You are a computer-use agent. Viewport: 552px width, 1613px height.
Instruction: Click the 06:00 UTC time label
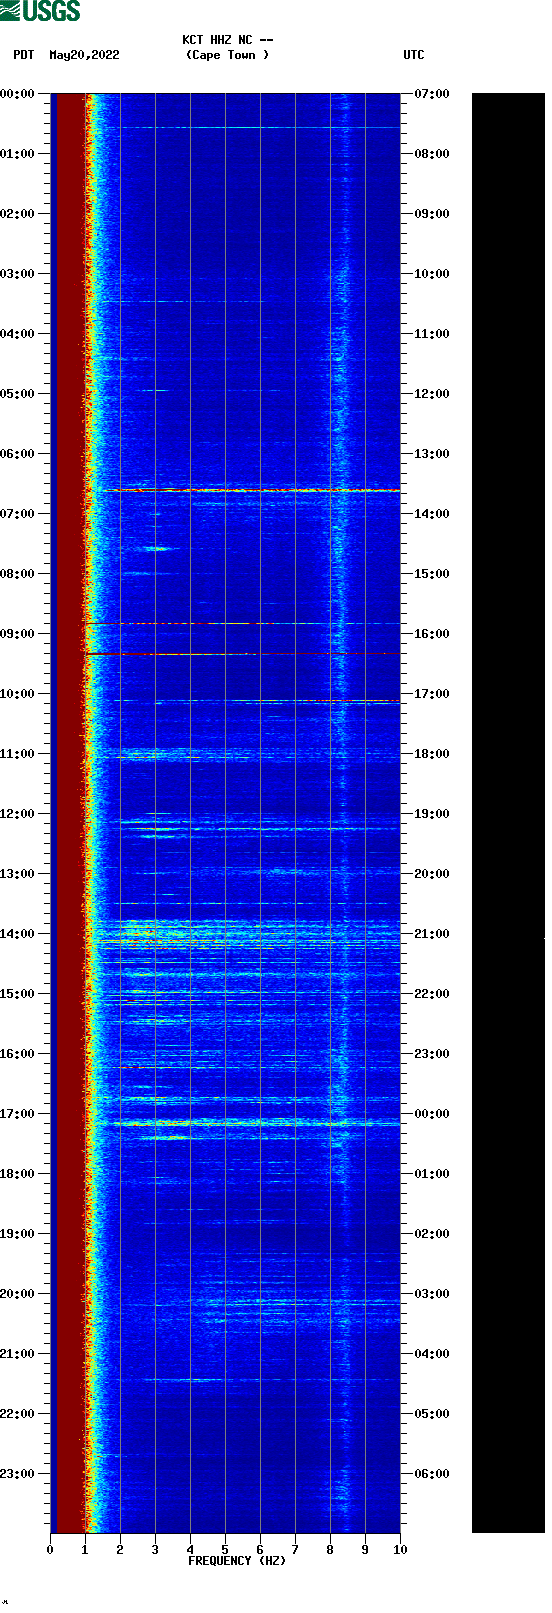pos(432,1474)
